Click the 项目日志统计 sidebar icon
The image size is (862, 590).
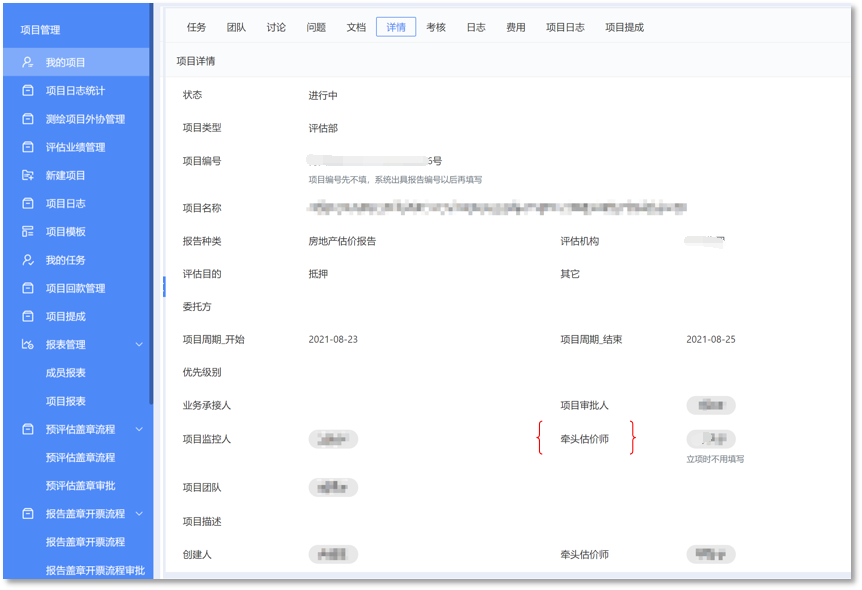[x=28, y=91]
